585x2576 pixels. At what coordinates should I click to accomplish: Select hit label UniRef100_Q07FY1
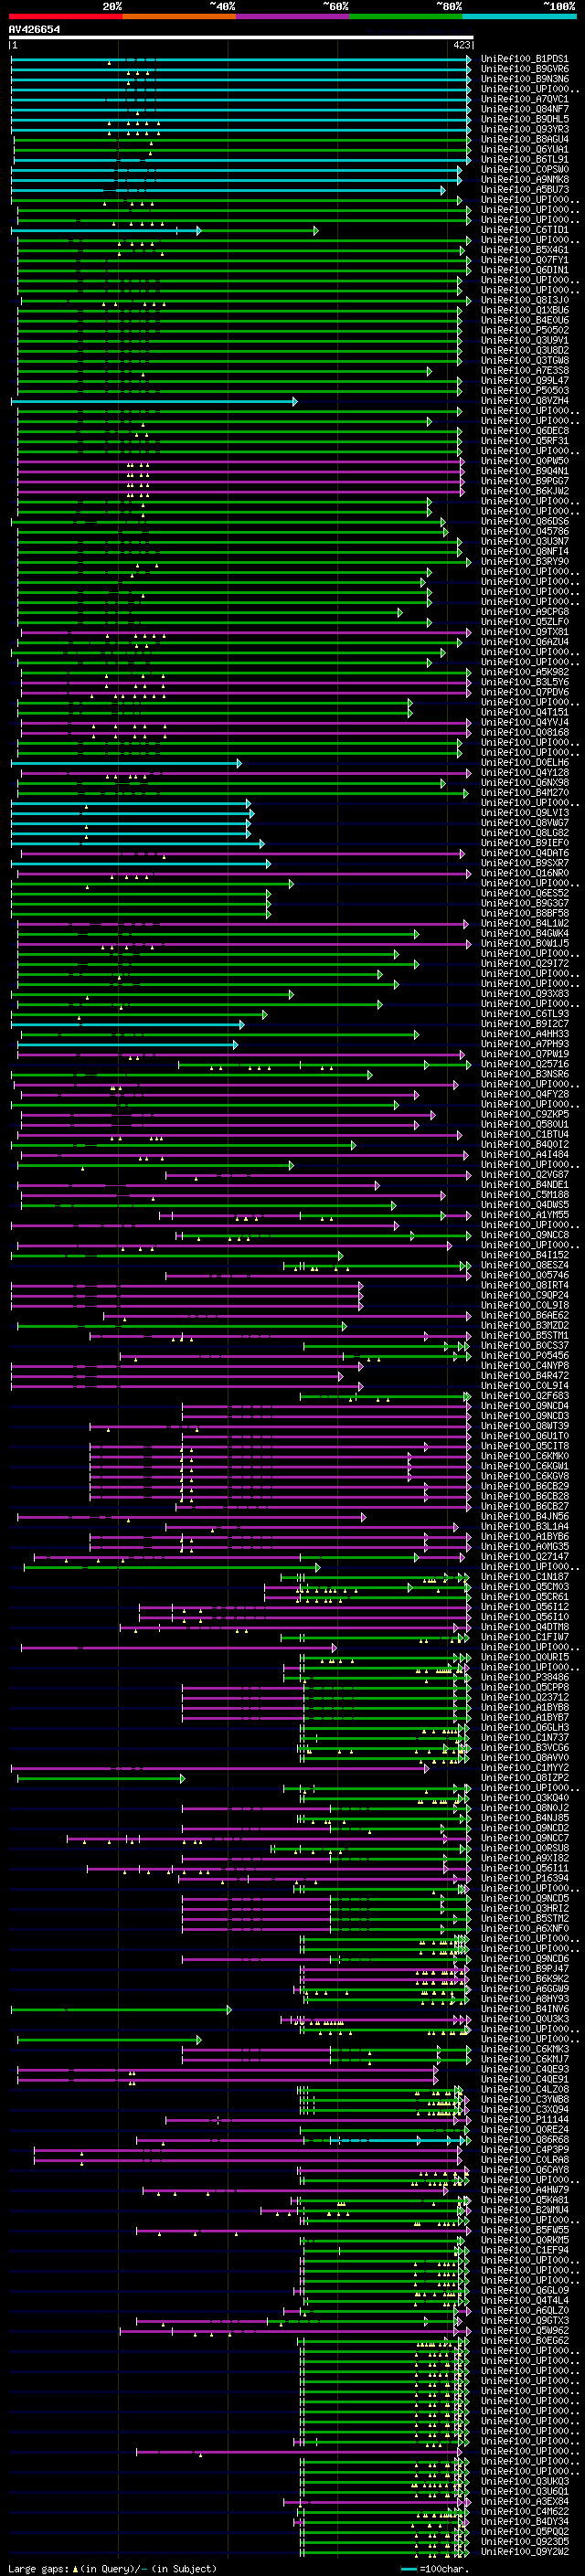[x=524, y=260]
